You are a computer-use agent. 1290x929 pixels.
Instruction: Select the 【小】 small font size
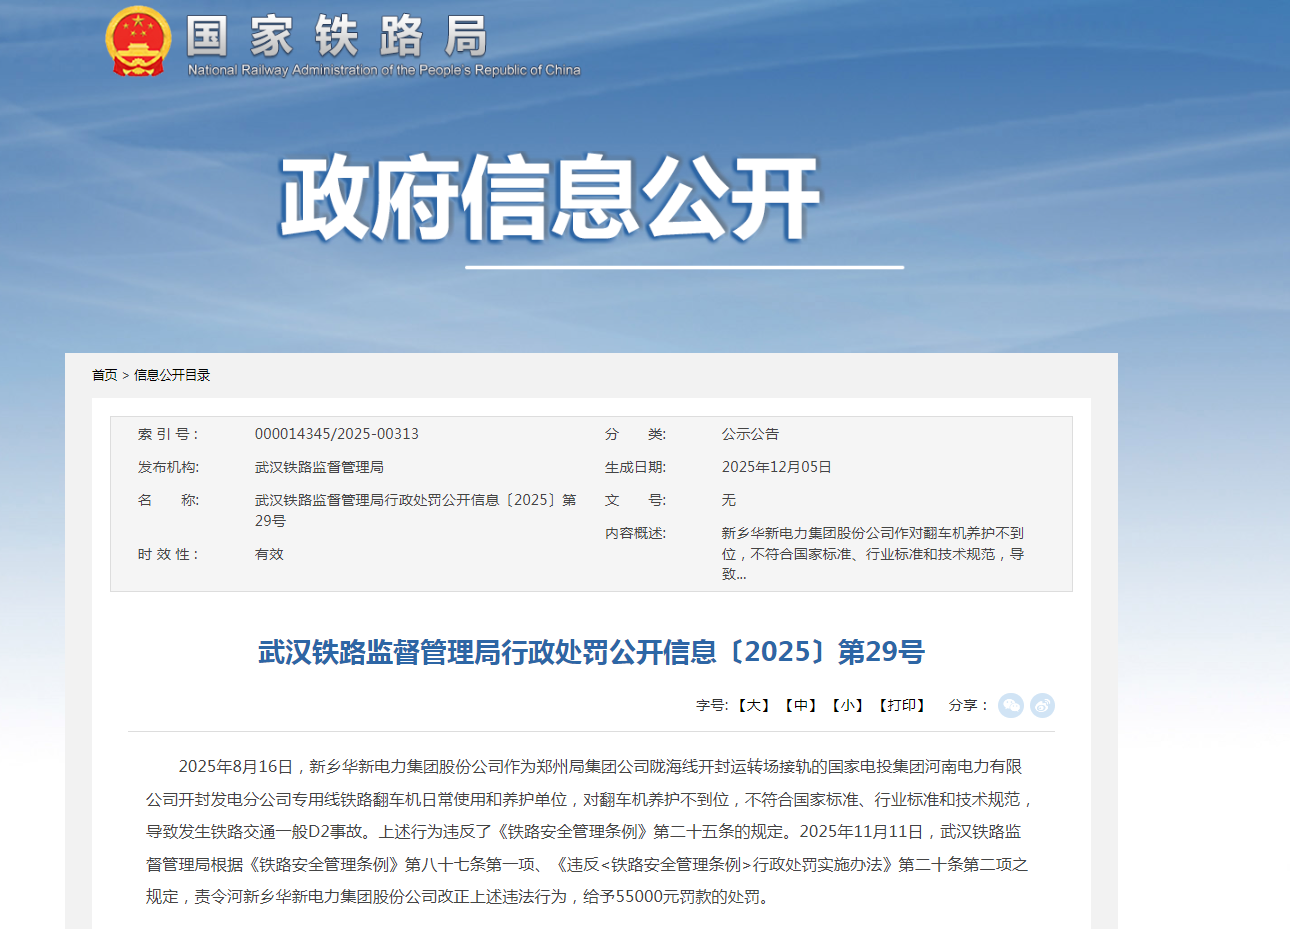[847, 705]
